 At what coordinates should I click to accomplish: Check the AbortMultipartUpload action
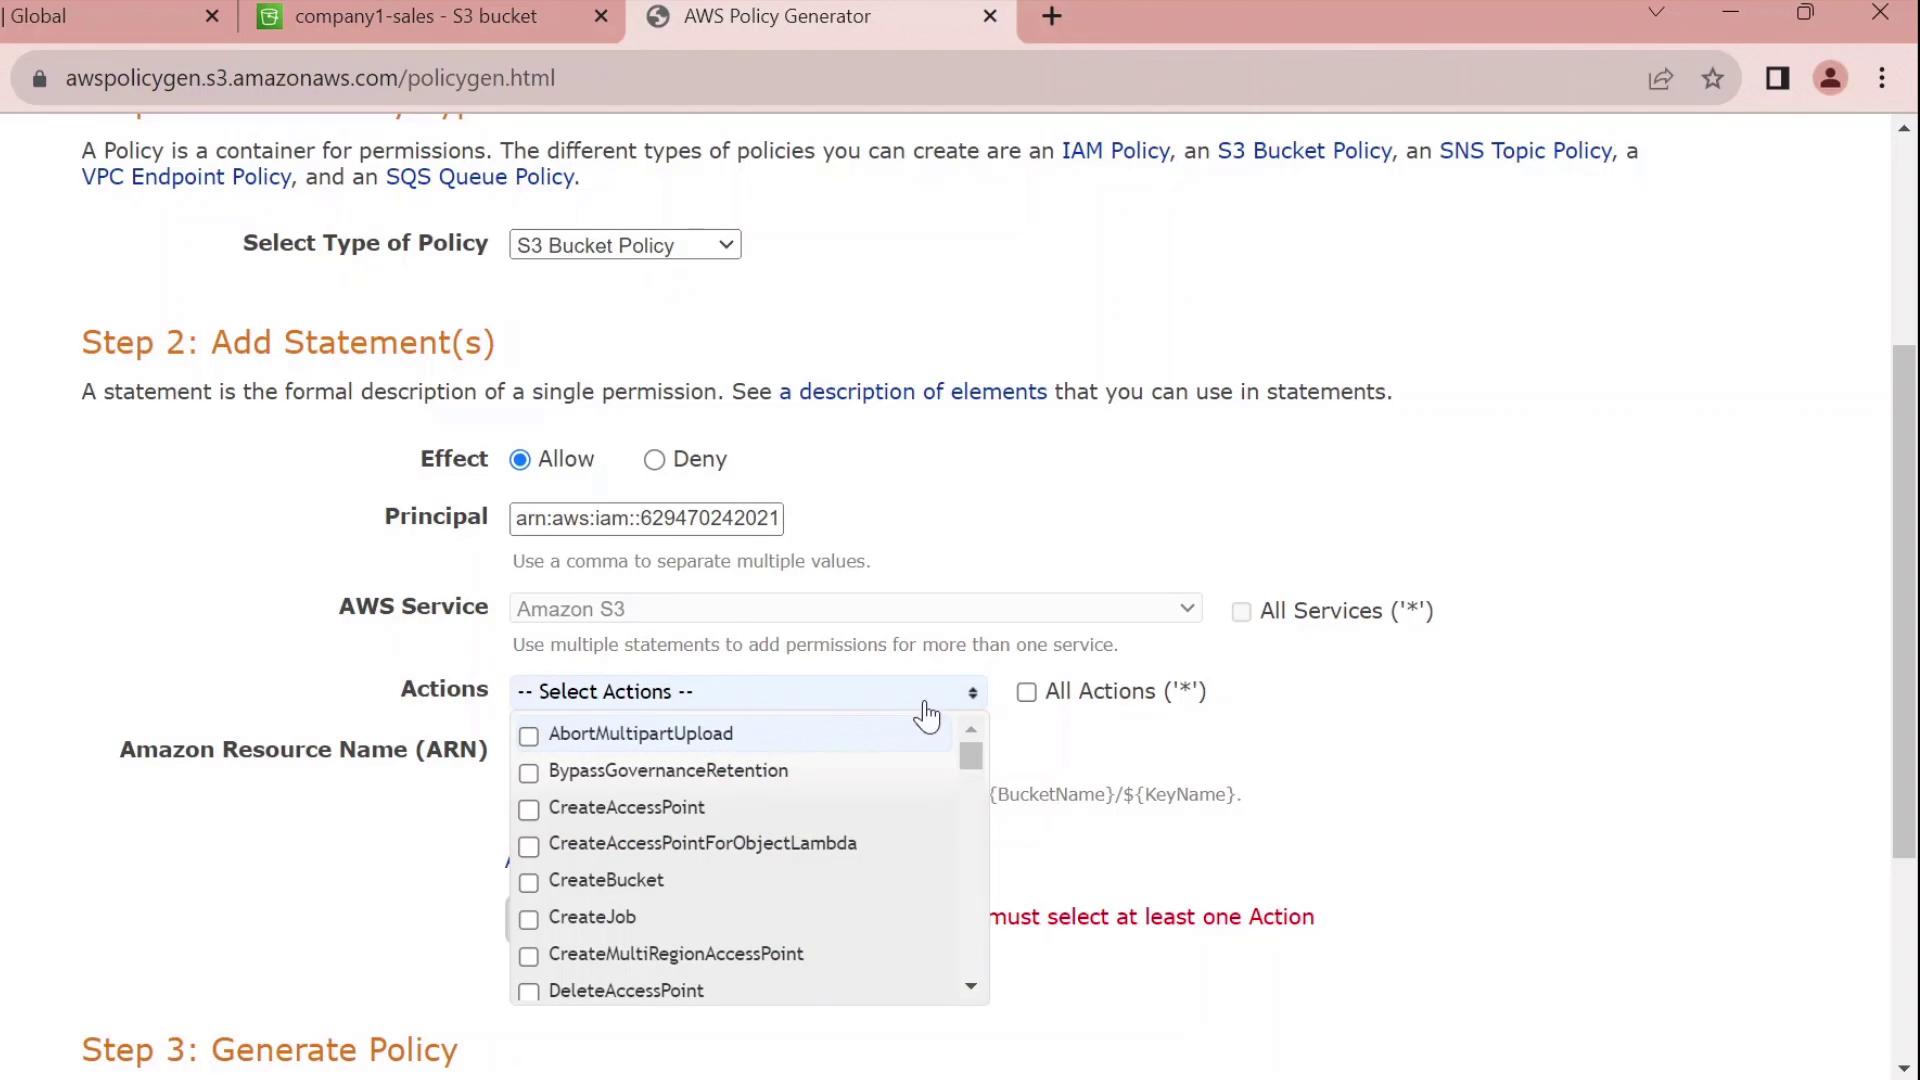point(529,736)
